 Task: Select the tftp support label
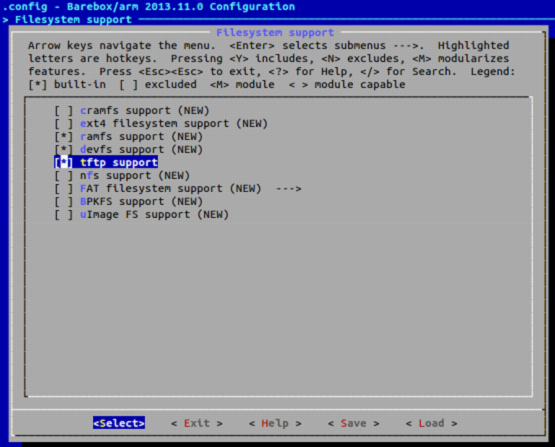point(119,162)
